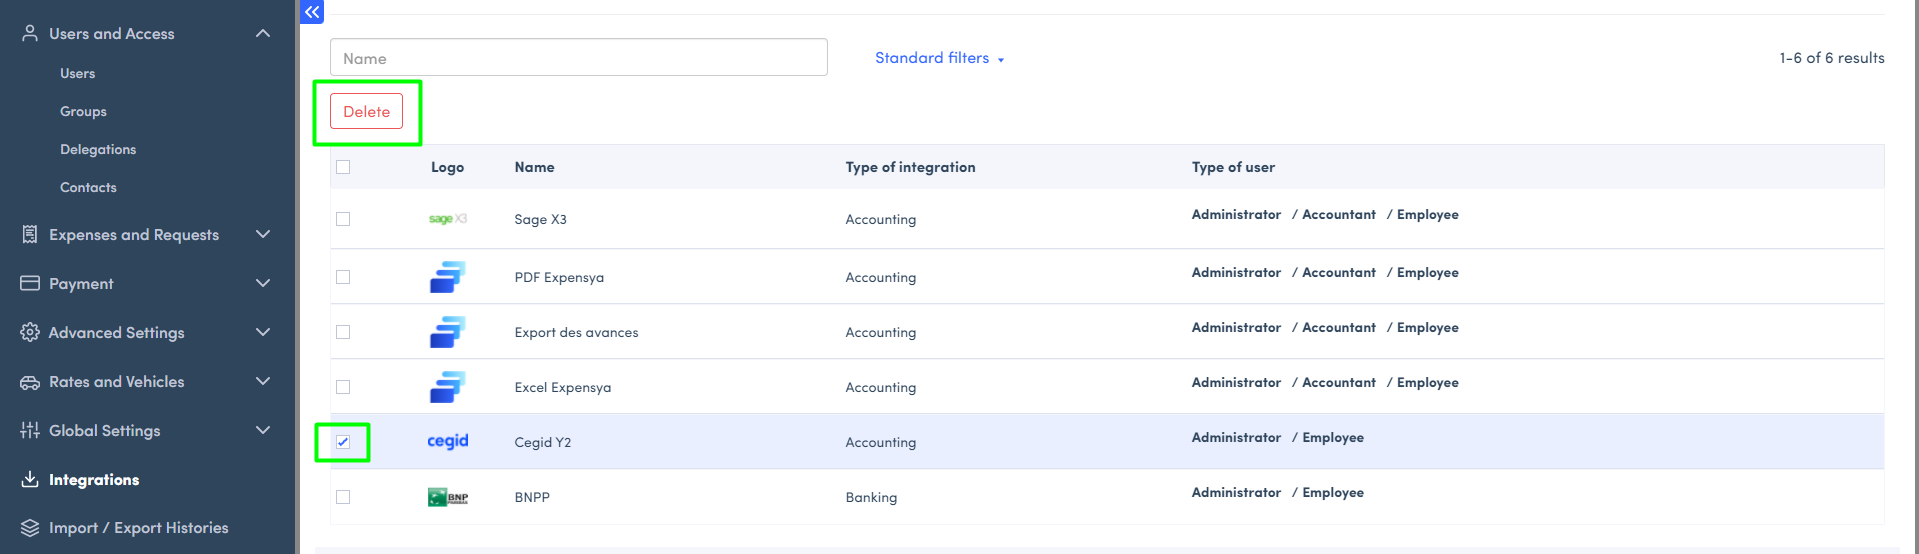Collapse the Users and Access section
The height and width of the screenshot is (554, 1919).
[263, 34]
